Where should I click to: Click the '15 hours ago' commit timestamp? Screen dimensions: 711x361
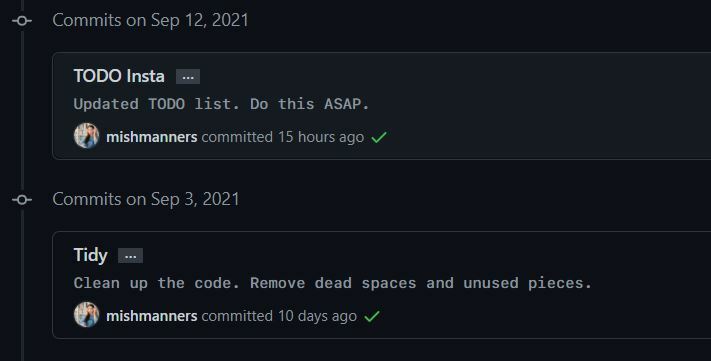point(321,137)
